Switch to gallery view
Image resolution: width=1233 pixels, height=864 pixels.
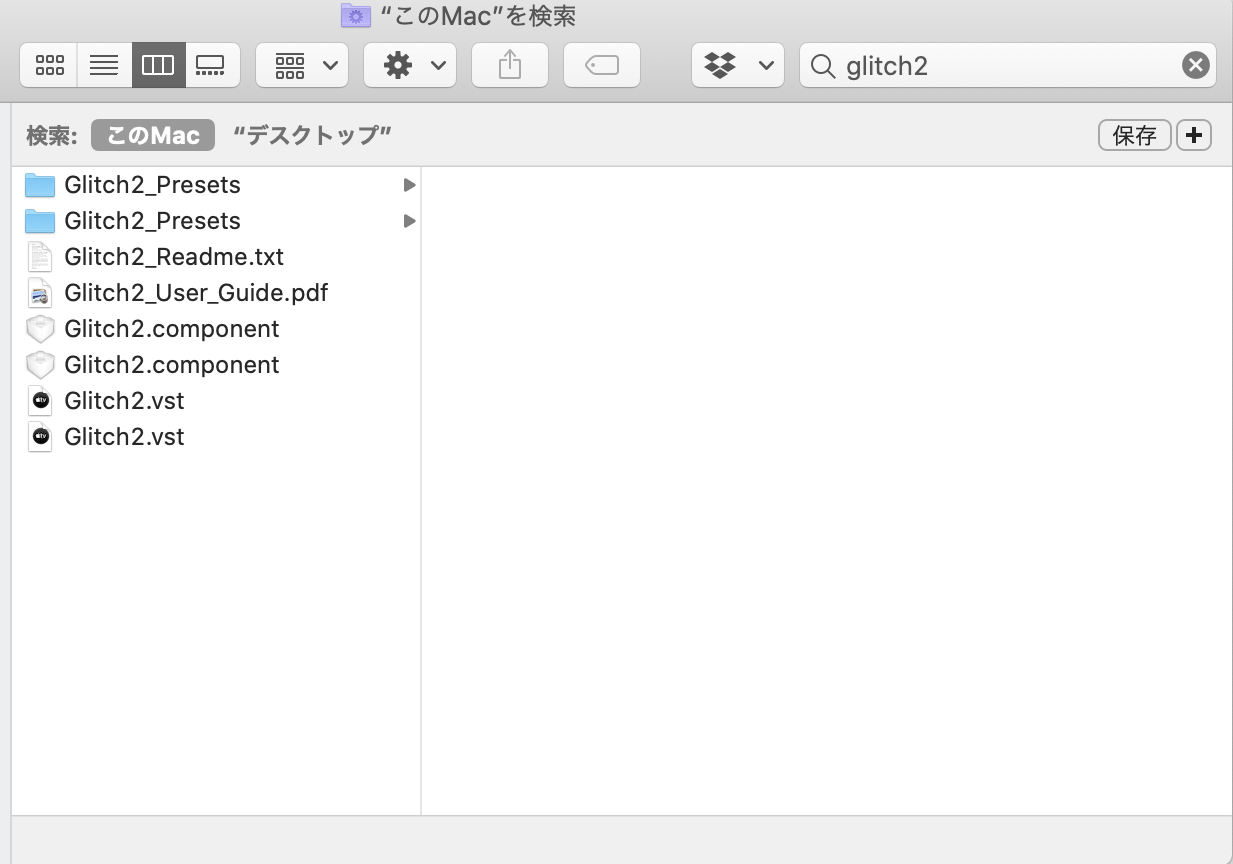click(x=212, y=66)
